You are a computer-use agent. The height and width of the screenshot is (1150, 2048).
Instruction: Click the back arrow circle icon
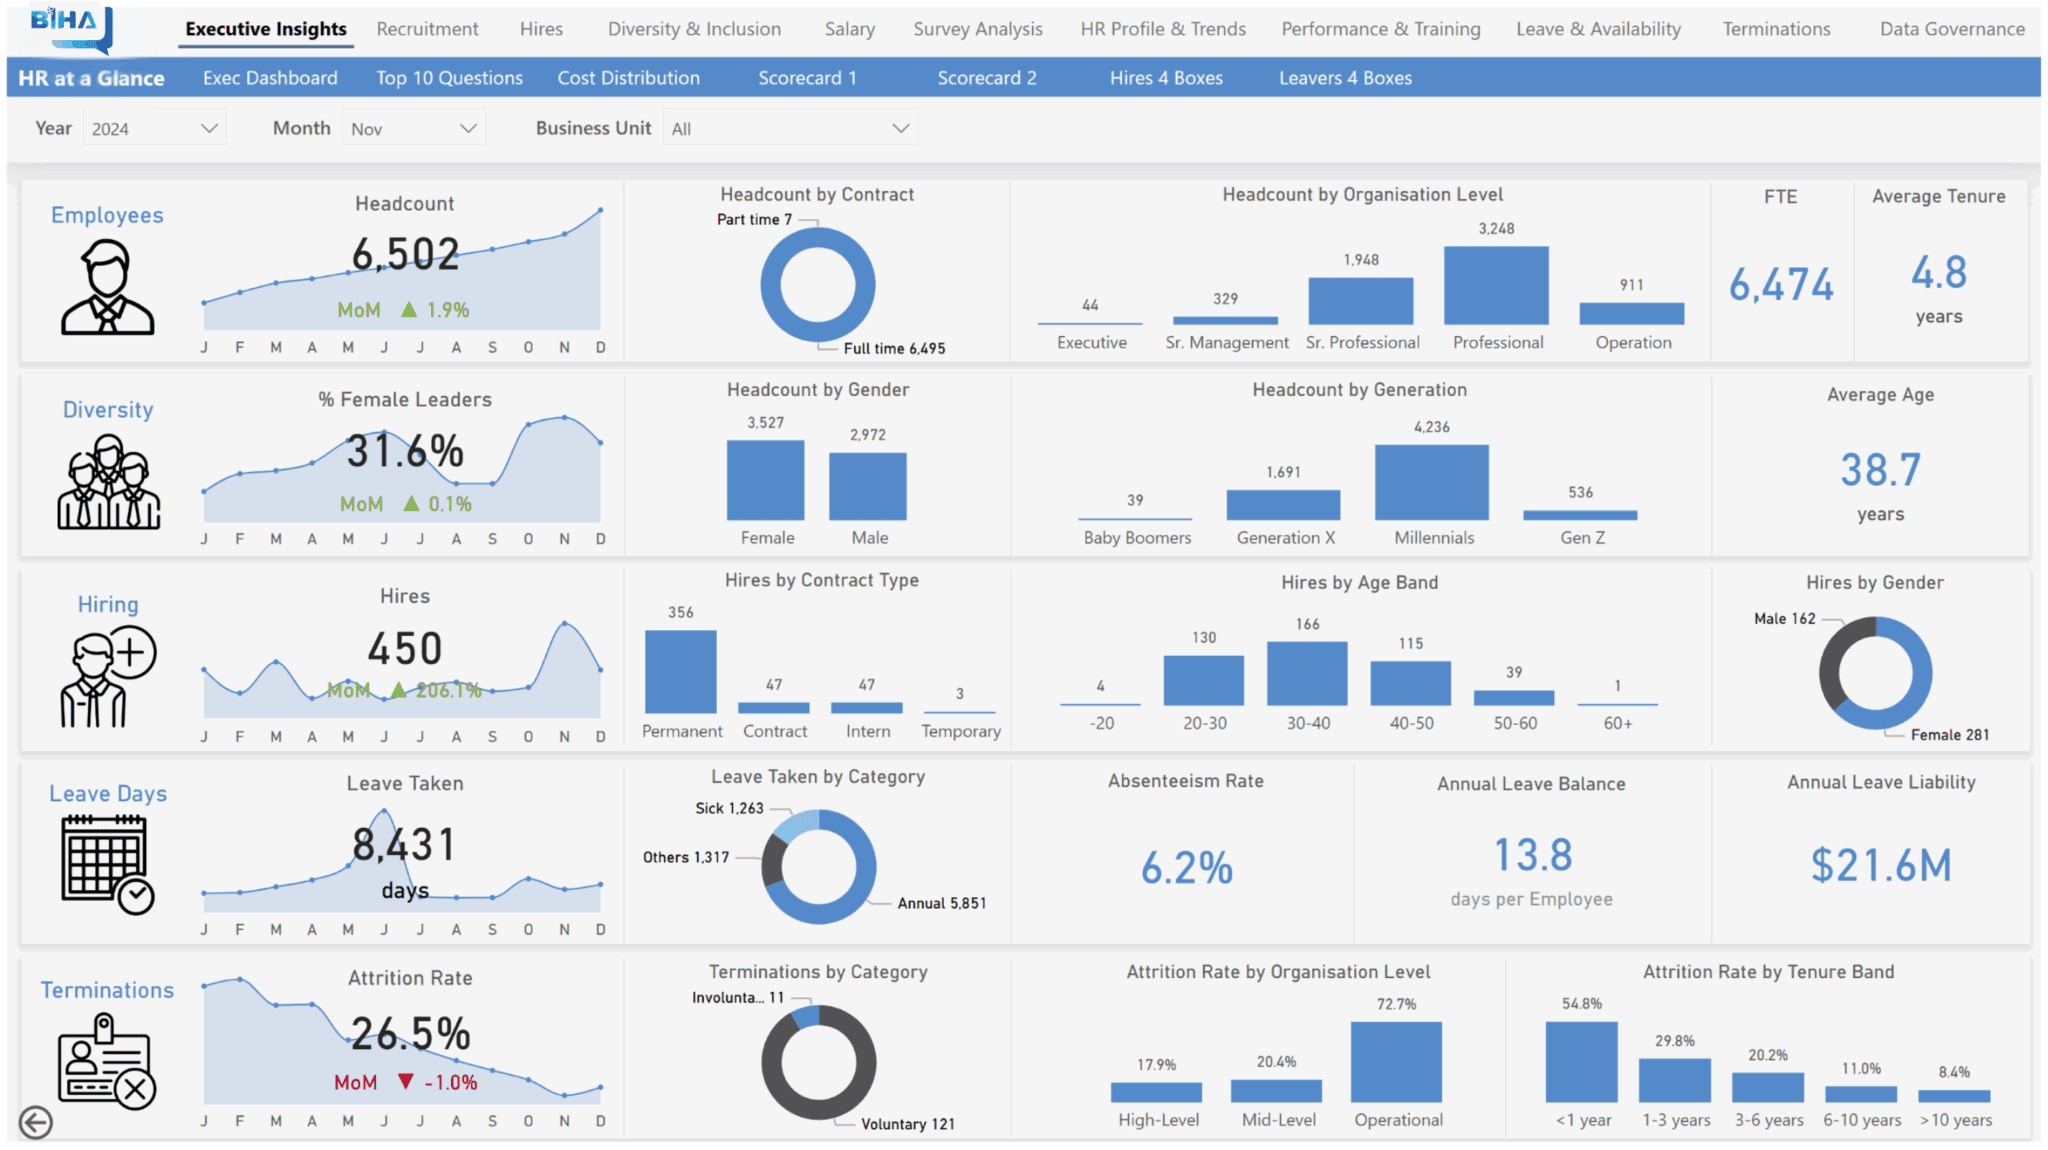pyautogui.click(x=36, y=1122)
